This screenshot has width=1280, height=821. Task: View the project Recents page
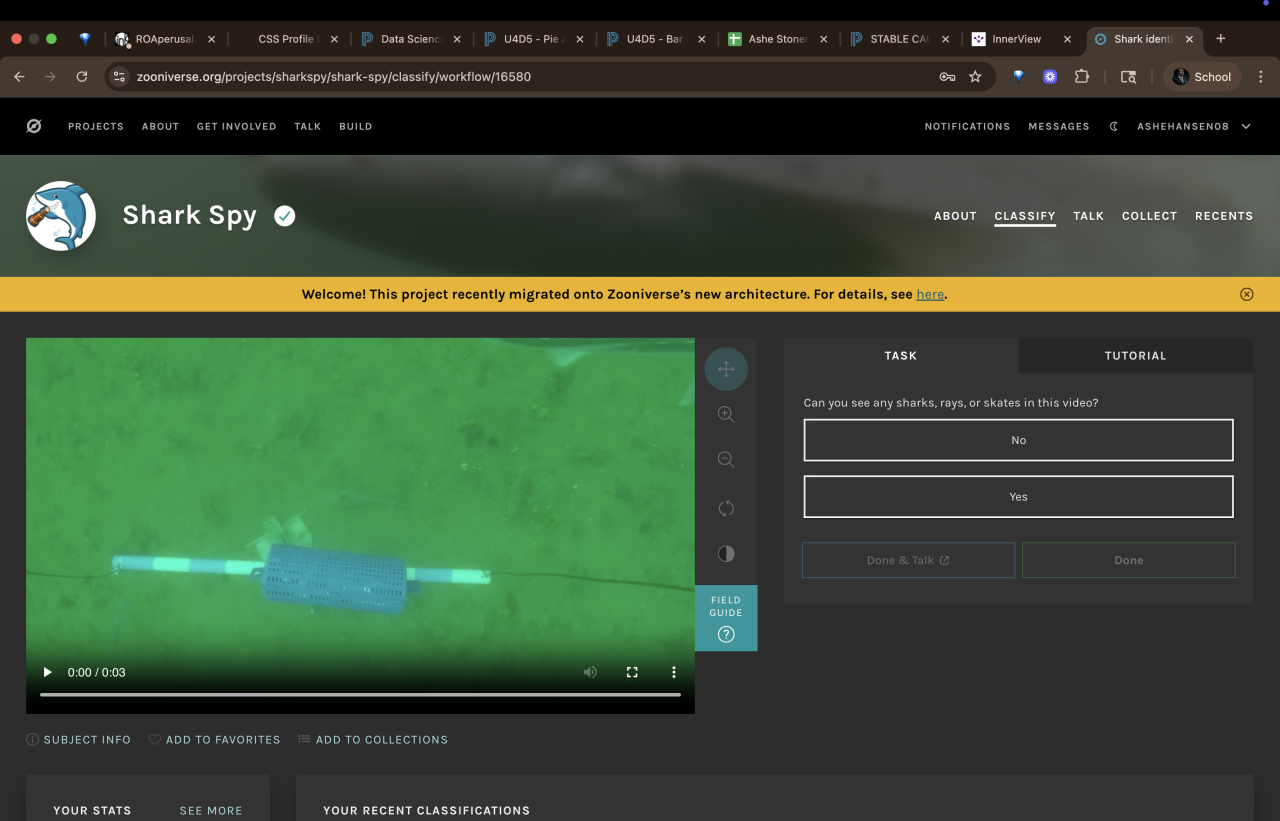tap(1224, 216)
